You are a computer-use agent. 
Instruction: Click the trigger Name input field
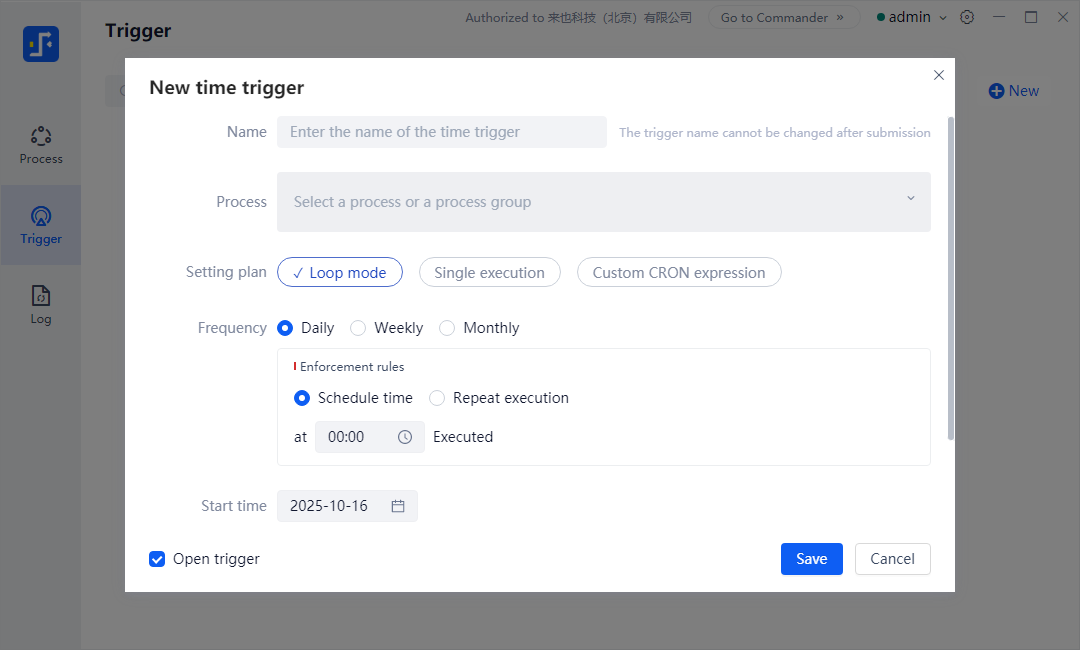click(441, 132)
